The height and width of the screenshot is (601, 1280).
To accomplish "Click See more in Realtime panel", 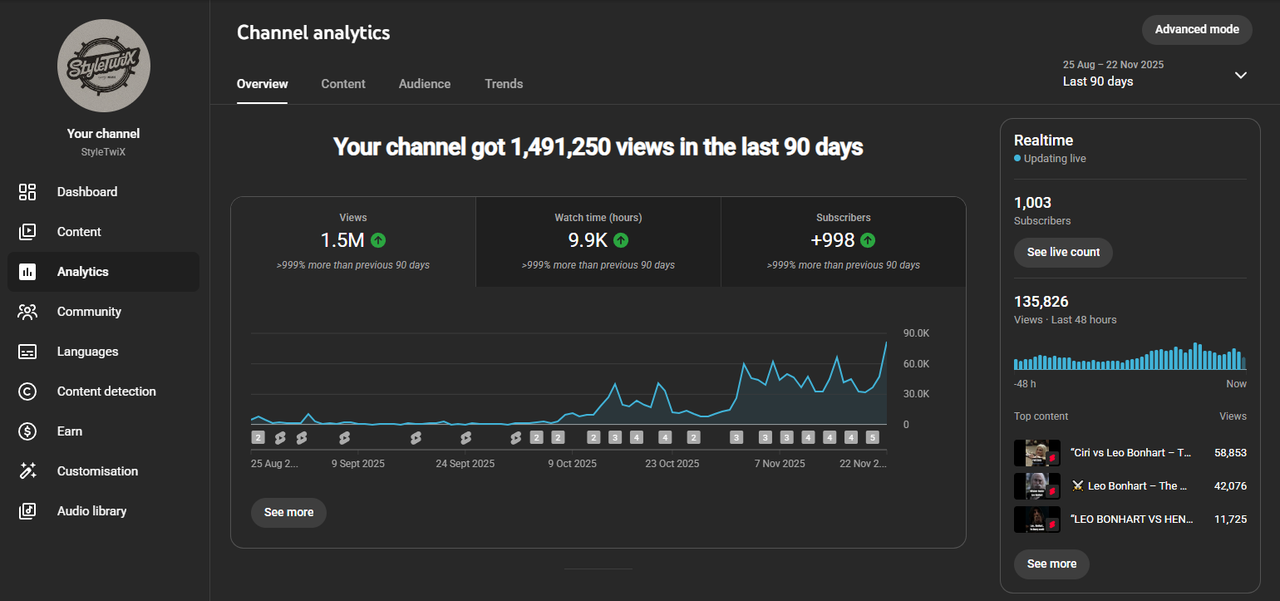I will [x=1052, y=564].
